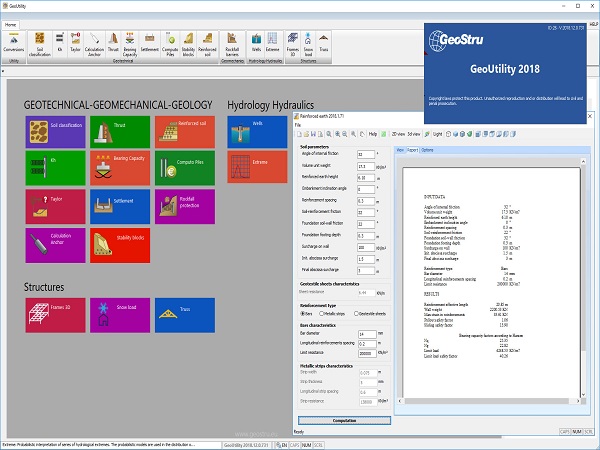Click the New file icon in Reinforced earth toolbar
Image resolution: width=600 pixels, height=450 pixels.
pyautogui.click(x=299, y=134)
